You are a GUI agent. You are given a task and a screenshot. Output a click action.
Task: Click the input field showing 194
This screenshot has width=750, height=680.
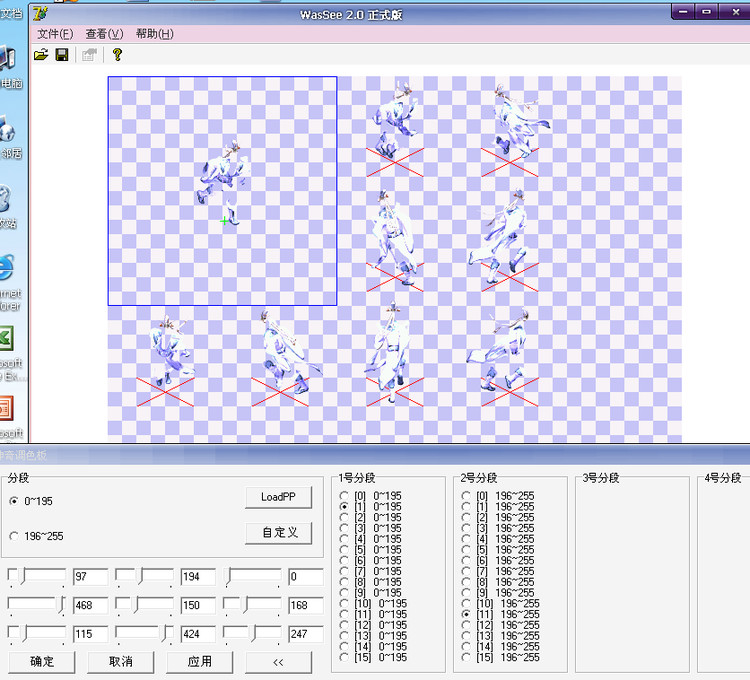point(198,577)
